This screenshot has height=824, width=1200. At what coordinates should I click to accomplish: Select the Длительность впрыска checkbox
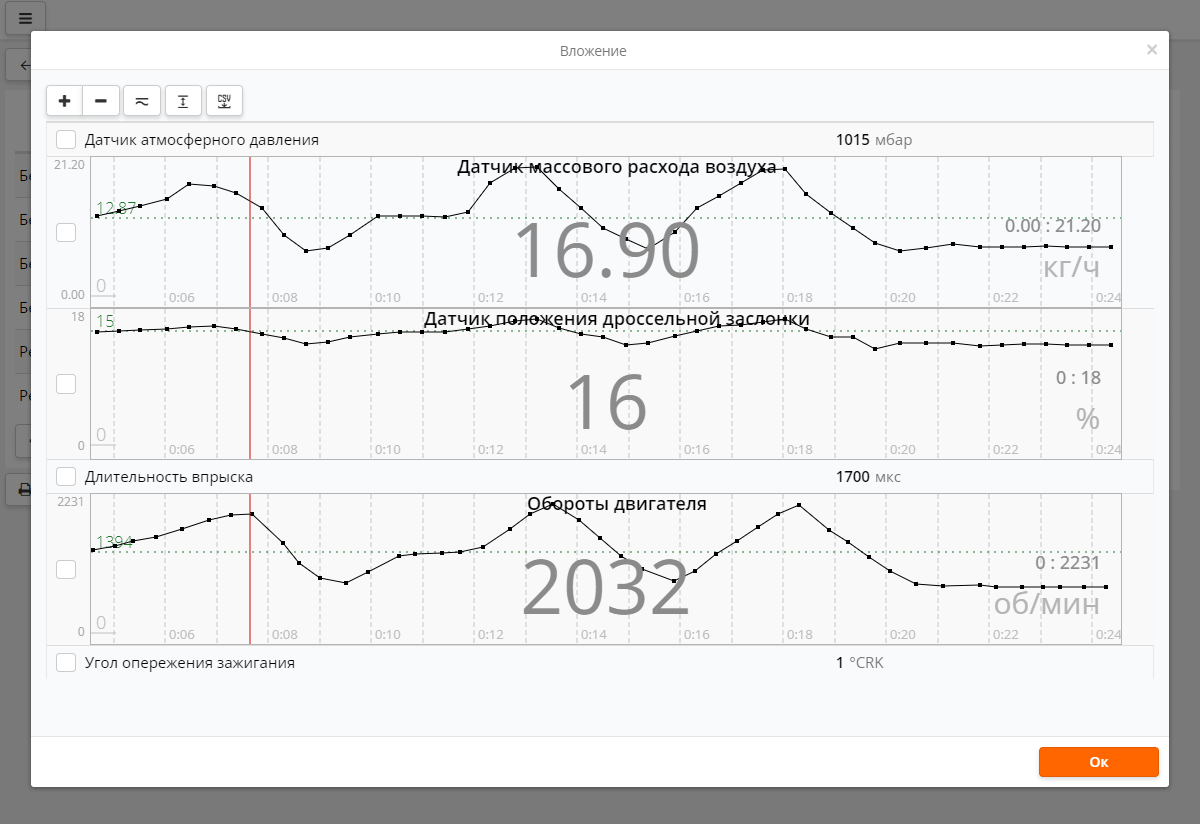point(66,477)
